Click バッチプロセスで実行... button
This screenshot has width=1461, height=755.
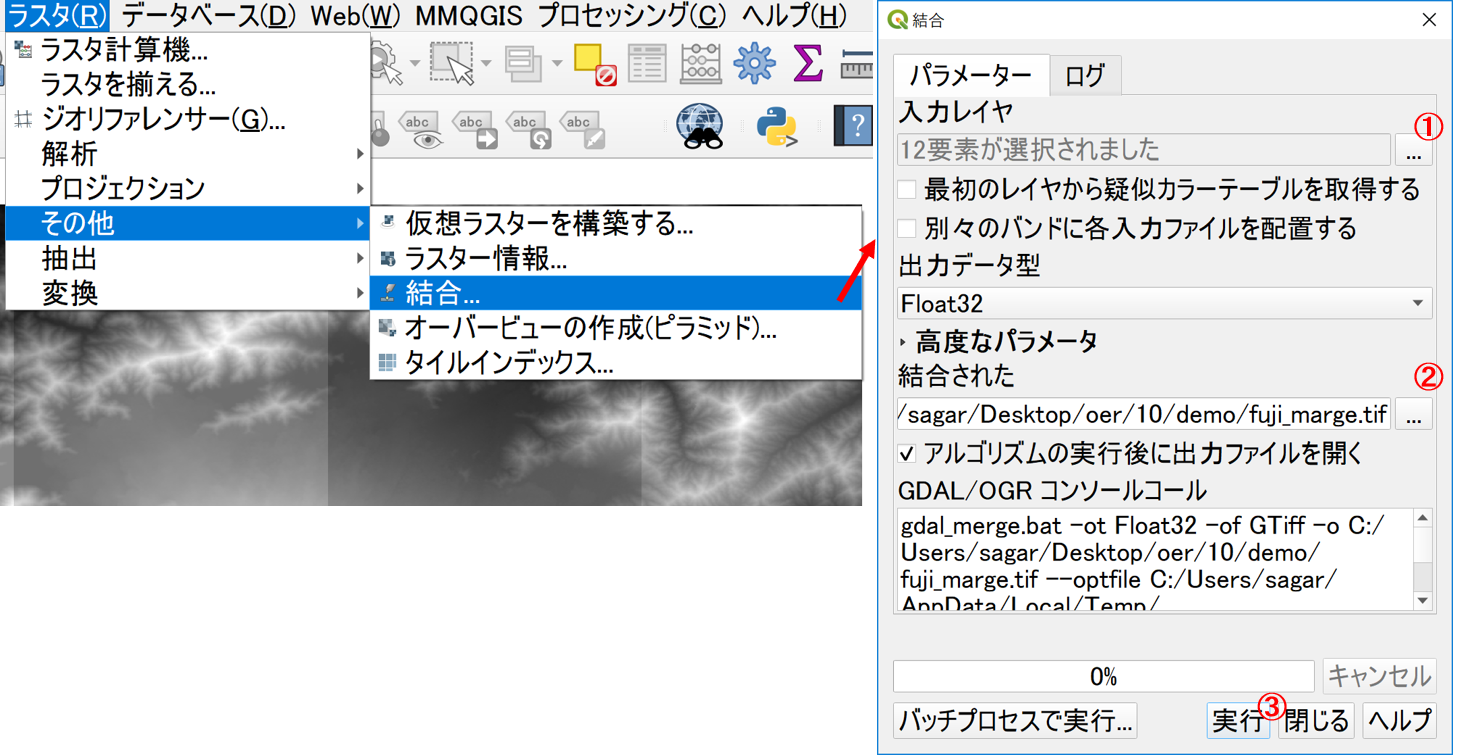(1015, 720)
